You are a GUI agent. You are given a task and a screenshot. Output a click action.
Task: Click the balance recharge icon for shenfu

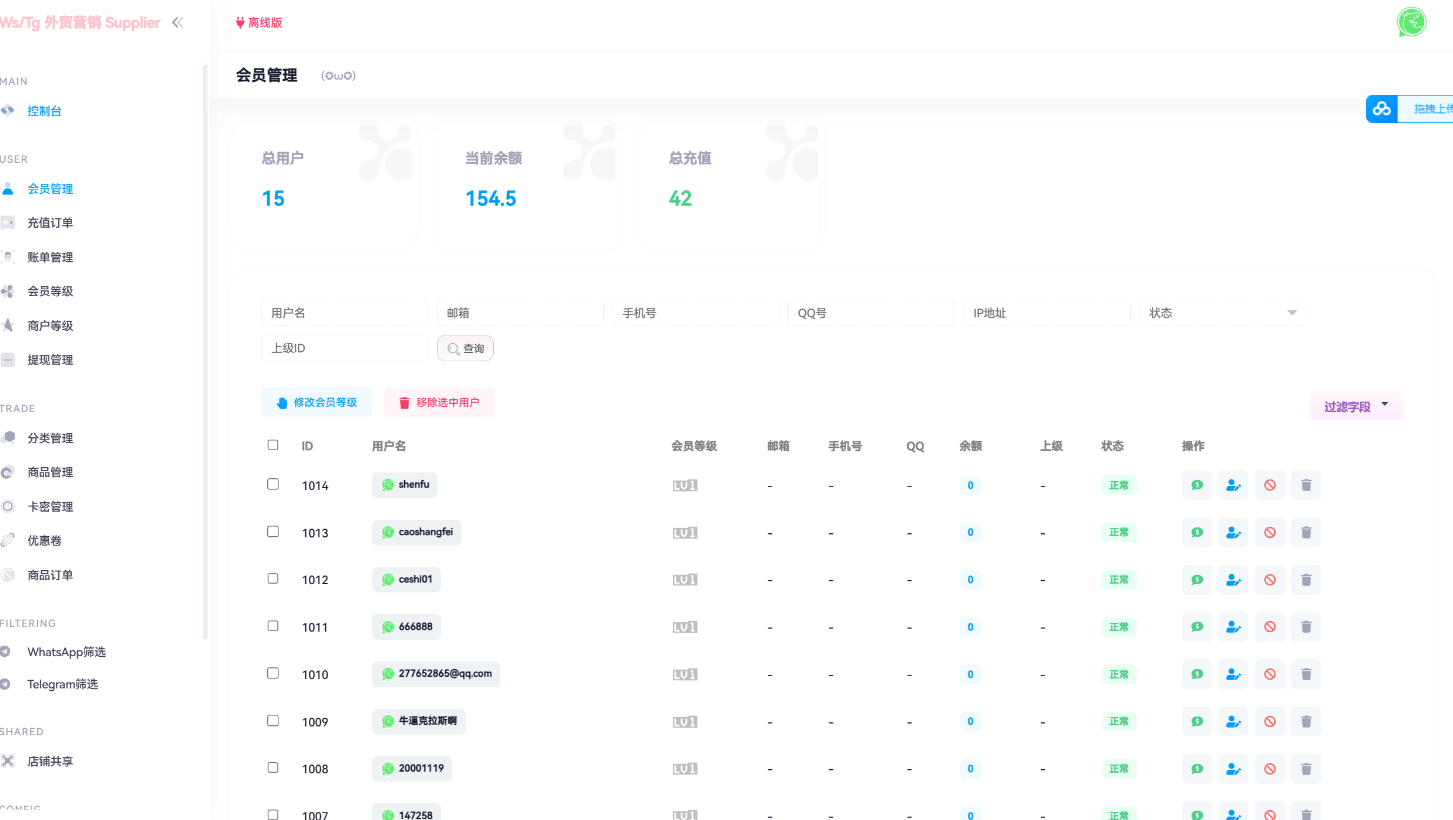pos(1197,485)
